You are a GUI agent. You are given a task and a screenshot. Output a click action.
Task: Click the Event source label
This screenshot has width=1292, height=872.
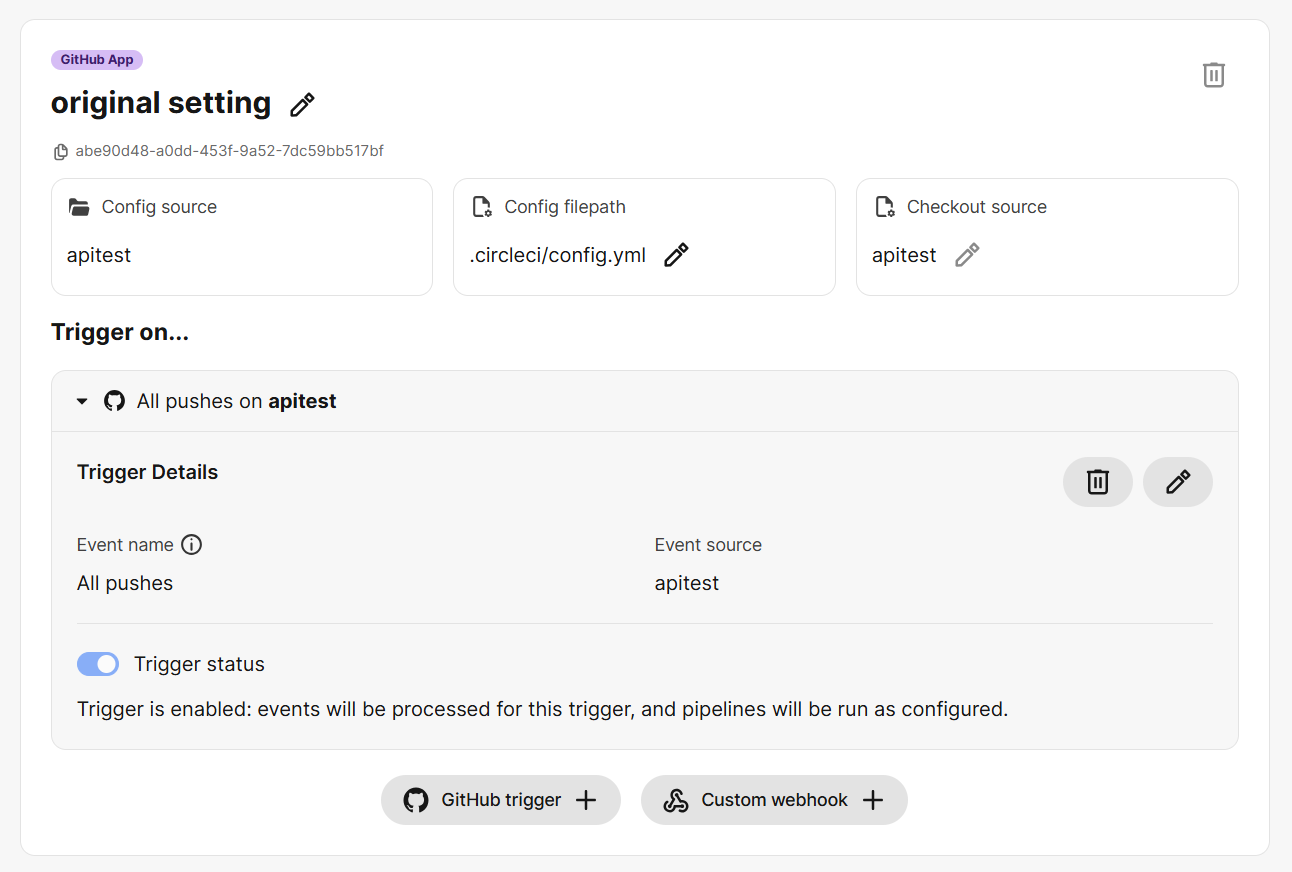click(708, 545)
